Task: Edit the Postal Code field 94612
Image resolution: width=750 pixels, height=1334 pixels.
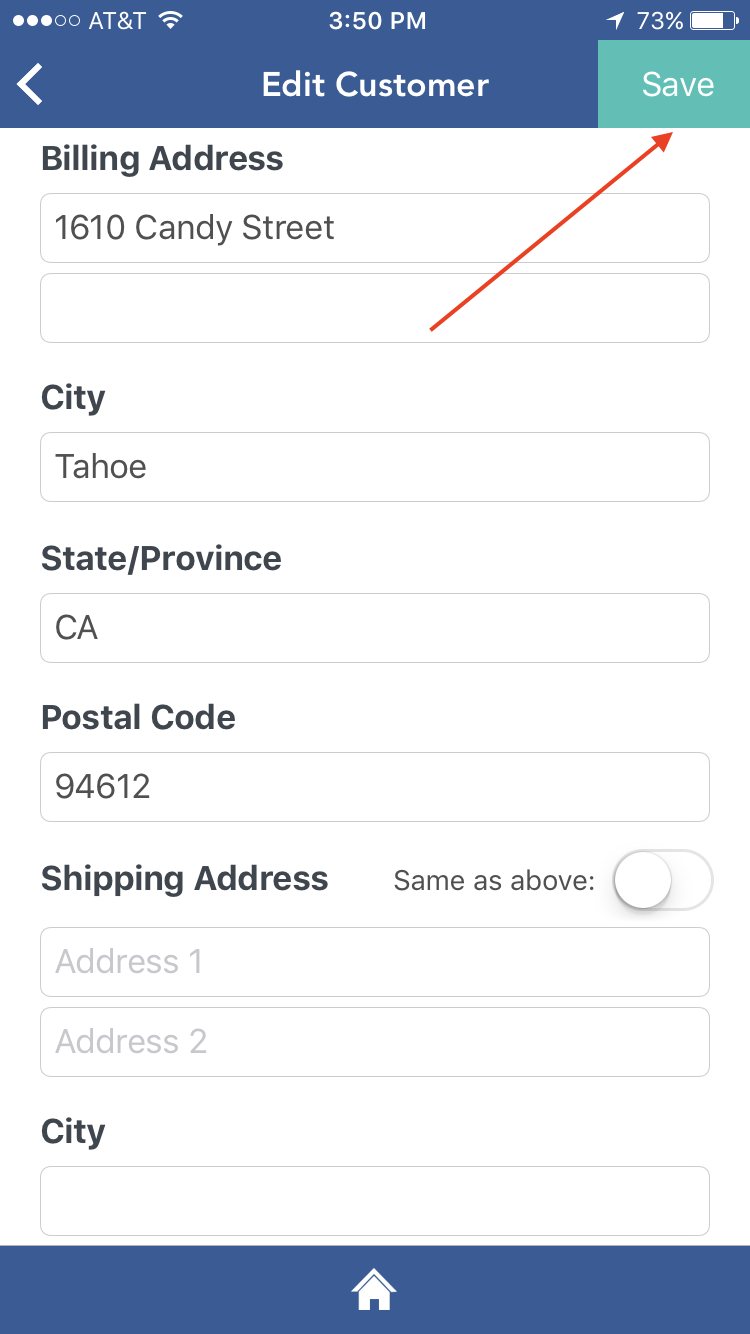Action: (x=375, y=787)
